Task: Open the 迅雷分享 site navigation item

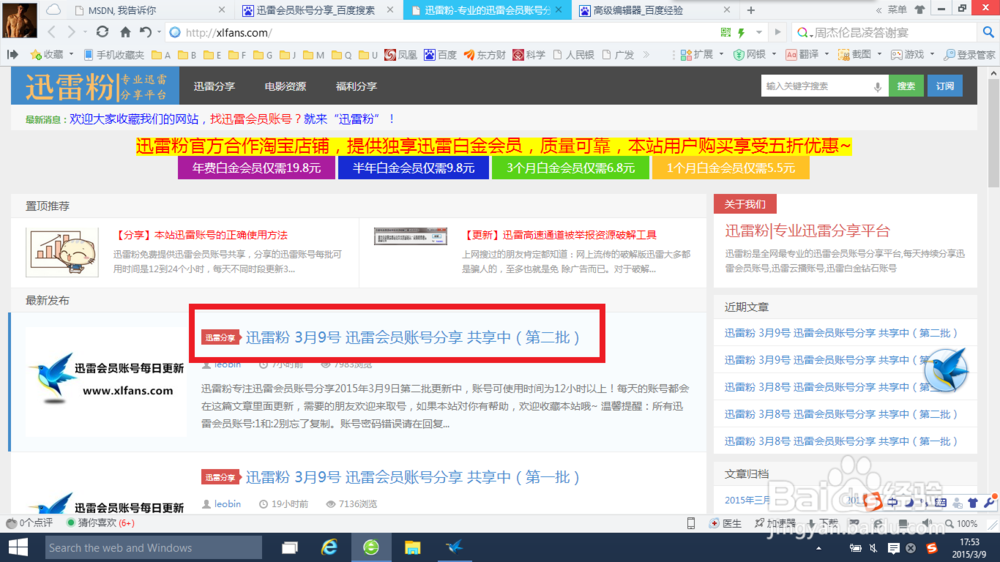Action: (x=214, y=86)
